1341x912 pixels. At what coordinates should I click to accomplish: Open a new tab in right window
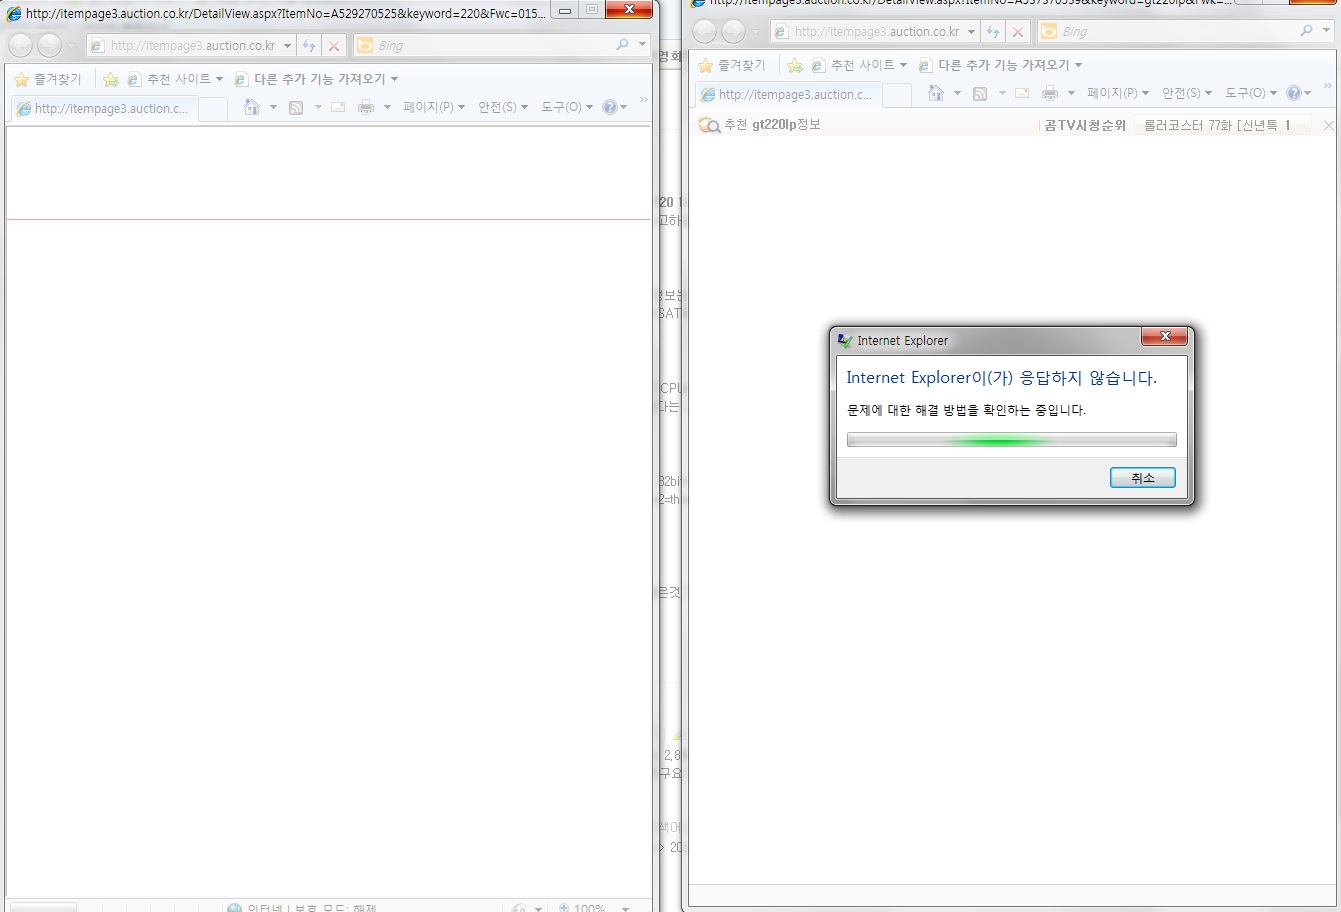(897, 95)
